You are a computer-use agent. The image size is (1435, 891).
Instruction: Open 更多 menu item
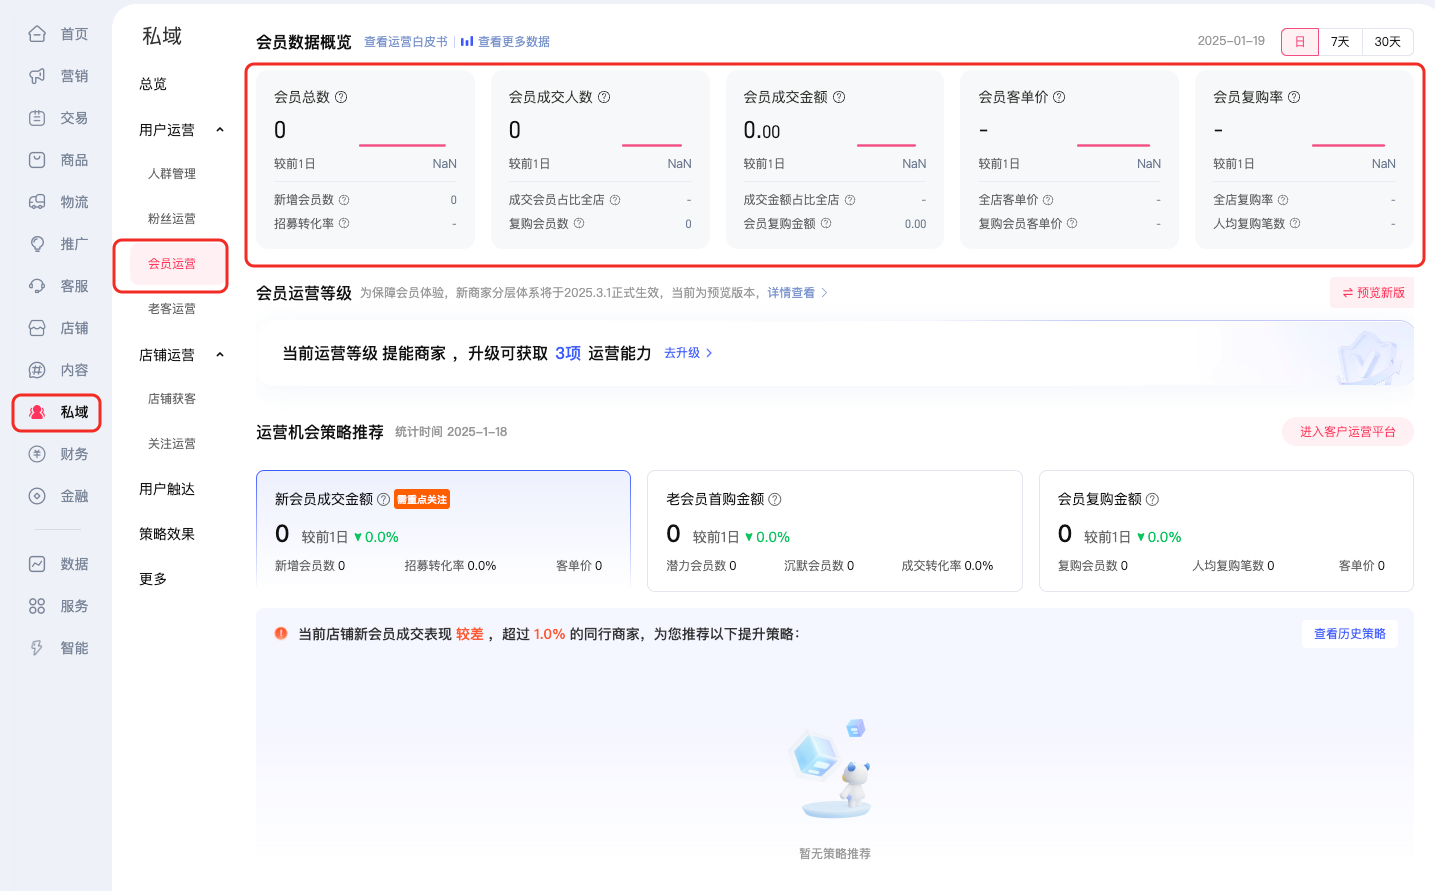coord(153,579)
